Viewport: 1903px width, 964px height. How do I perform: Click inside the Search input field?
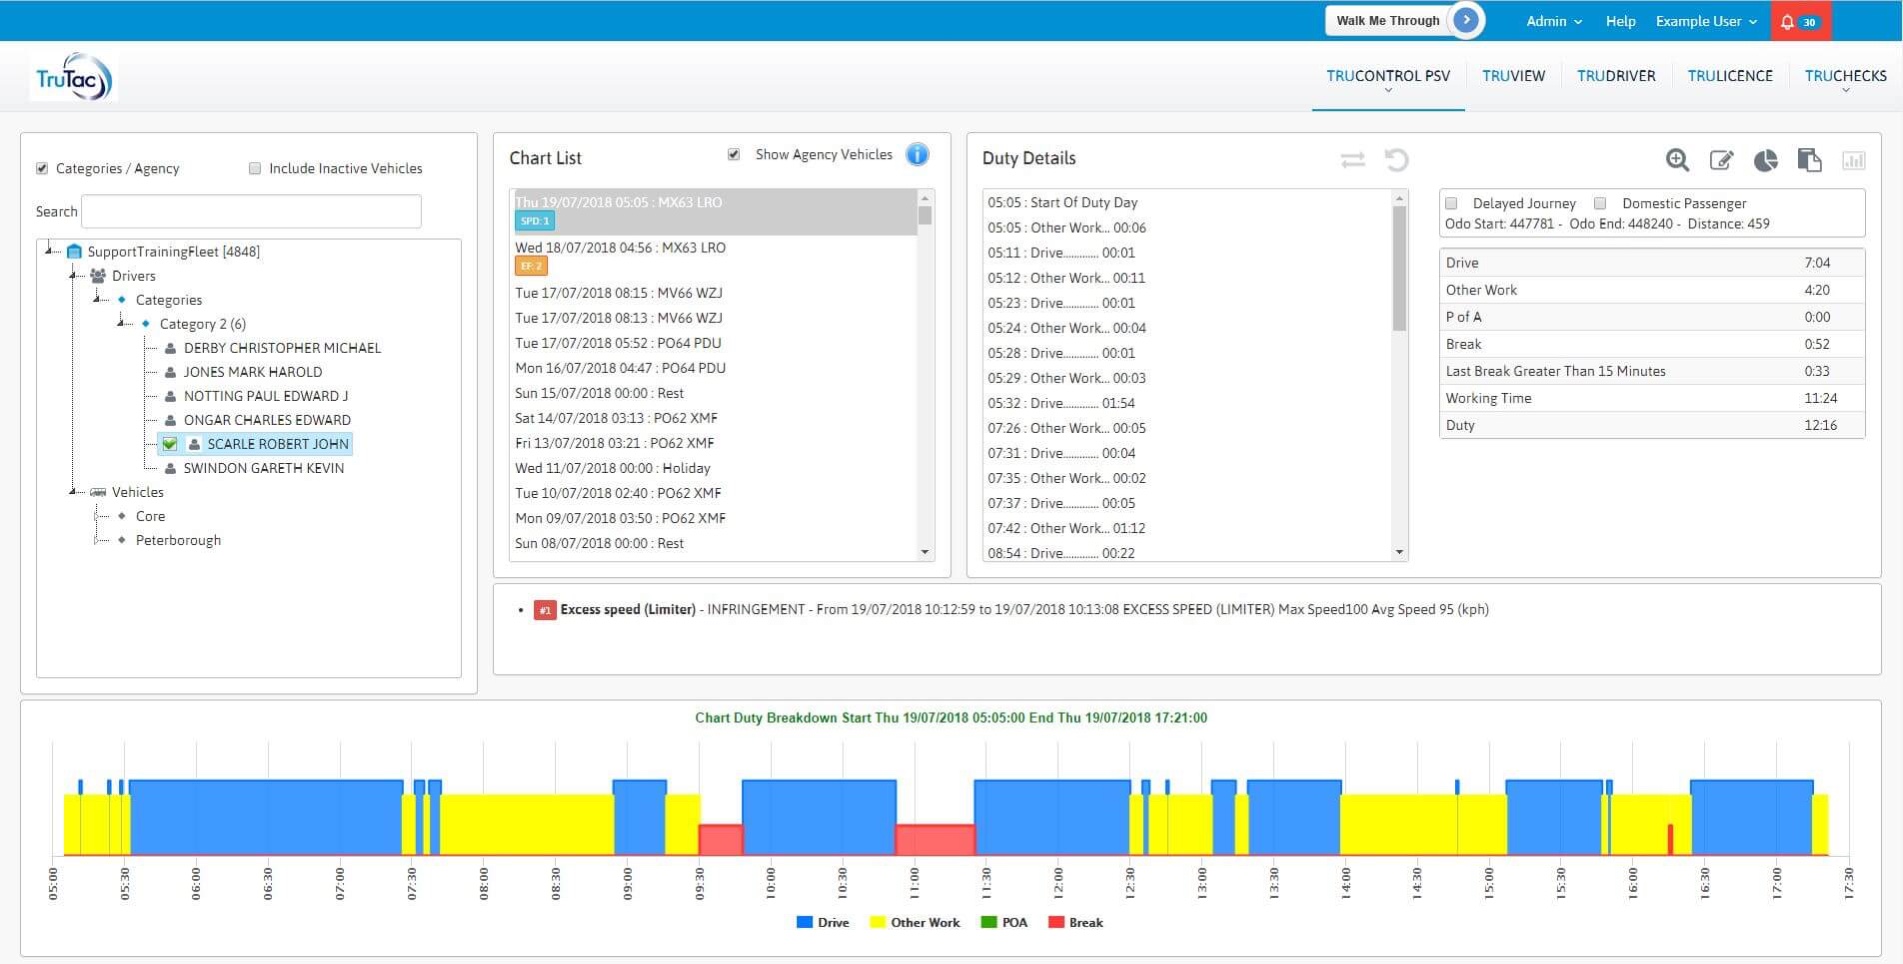250,211
